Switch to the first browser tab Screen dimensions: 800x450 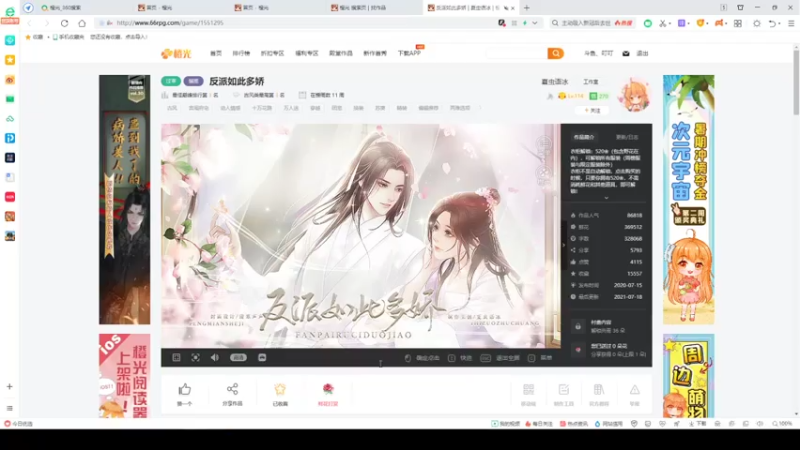click(x=84, y=8)
